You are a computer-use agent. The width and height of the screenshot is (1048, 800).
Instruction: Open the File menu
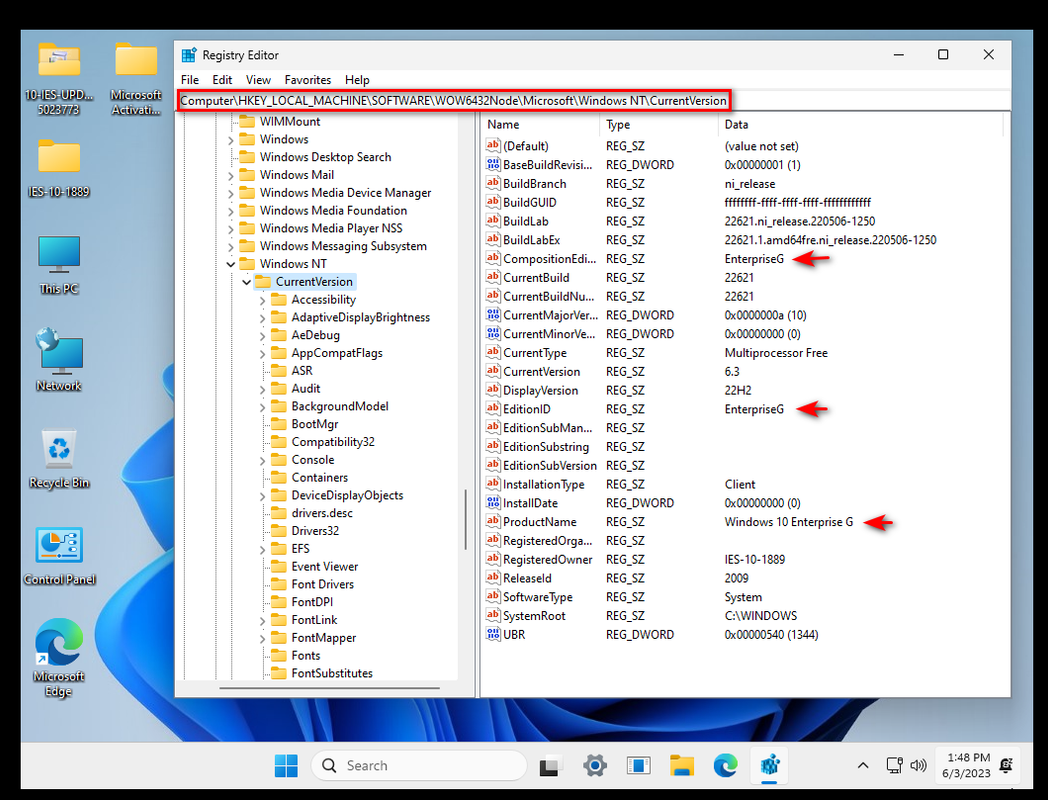[x=190, y=80]
